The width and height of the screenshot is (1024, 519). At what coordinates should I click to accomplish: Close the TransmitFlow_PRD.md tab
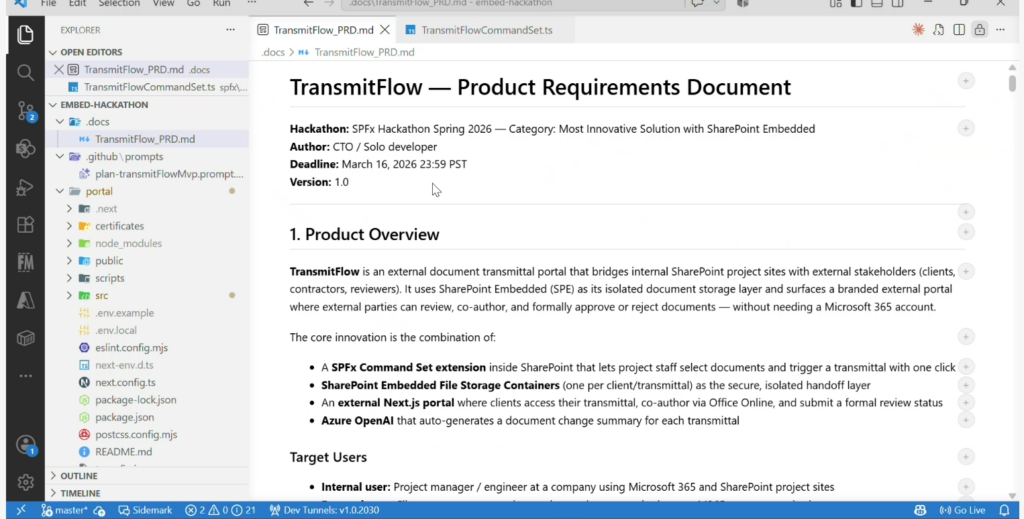[385, 30]
